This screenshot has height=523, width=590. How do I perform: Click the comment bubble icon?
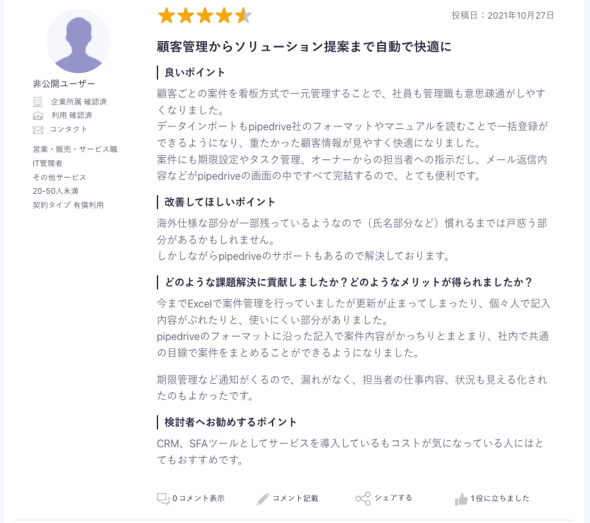tap(163, 499)
